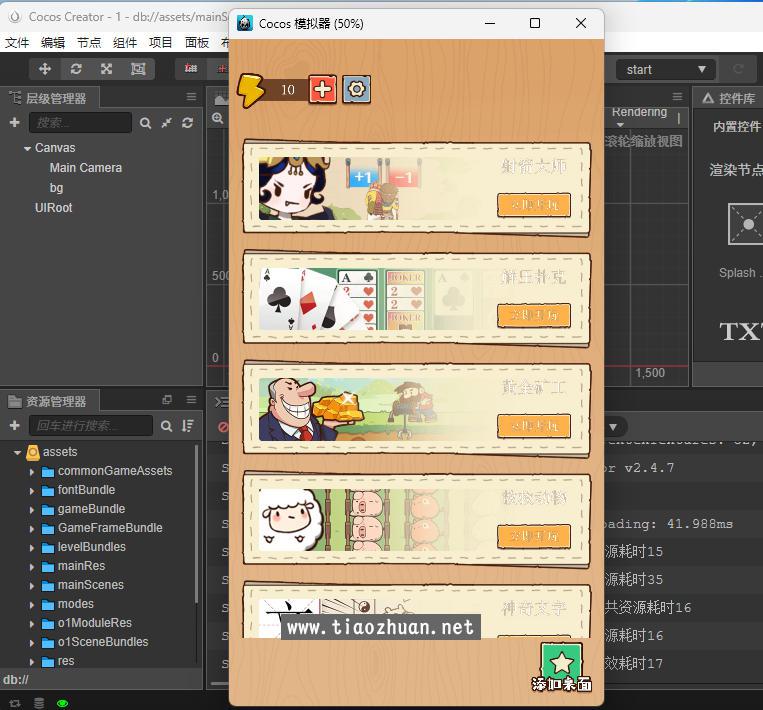This screenshot has width=763, height=710.
Task: Create a new asset with plus icon
Action: (15, 426)
